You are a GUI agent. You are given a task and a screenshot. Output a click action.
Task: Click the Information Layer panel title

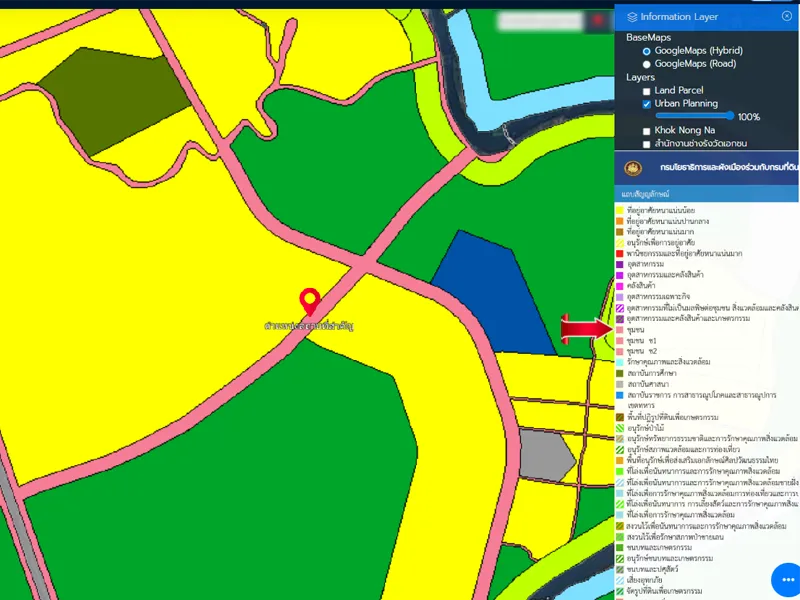(679, 17)
